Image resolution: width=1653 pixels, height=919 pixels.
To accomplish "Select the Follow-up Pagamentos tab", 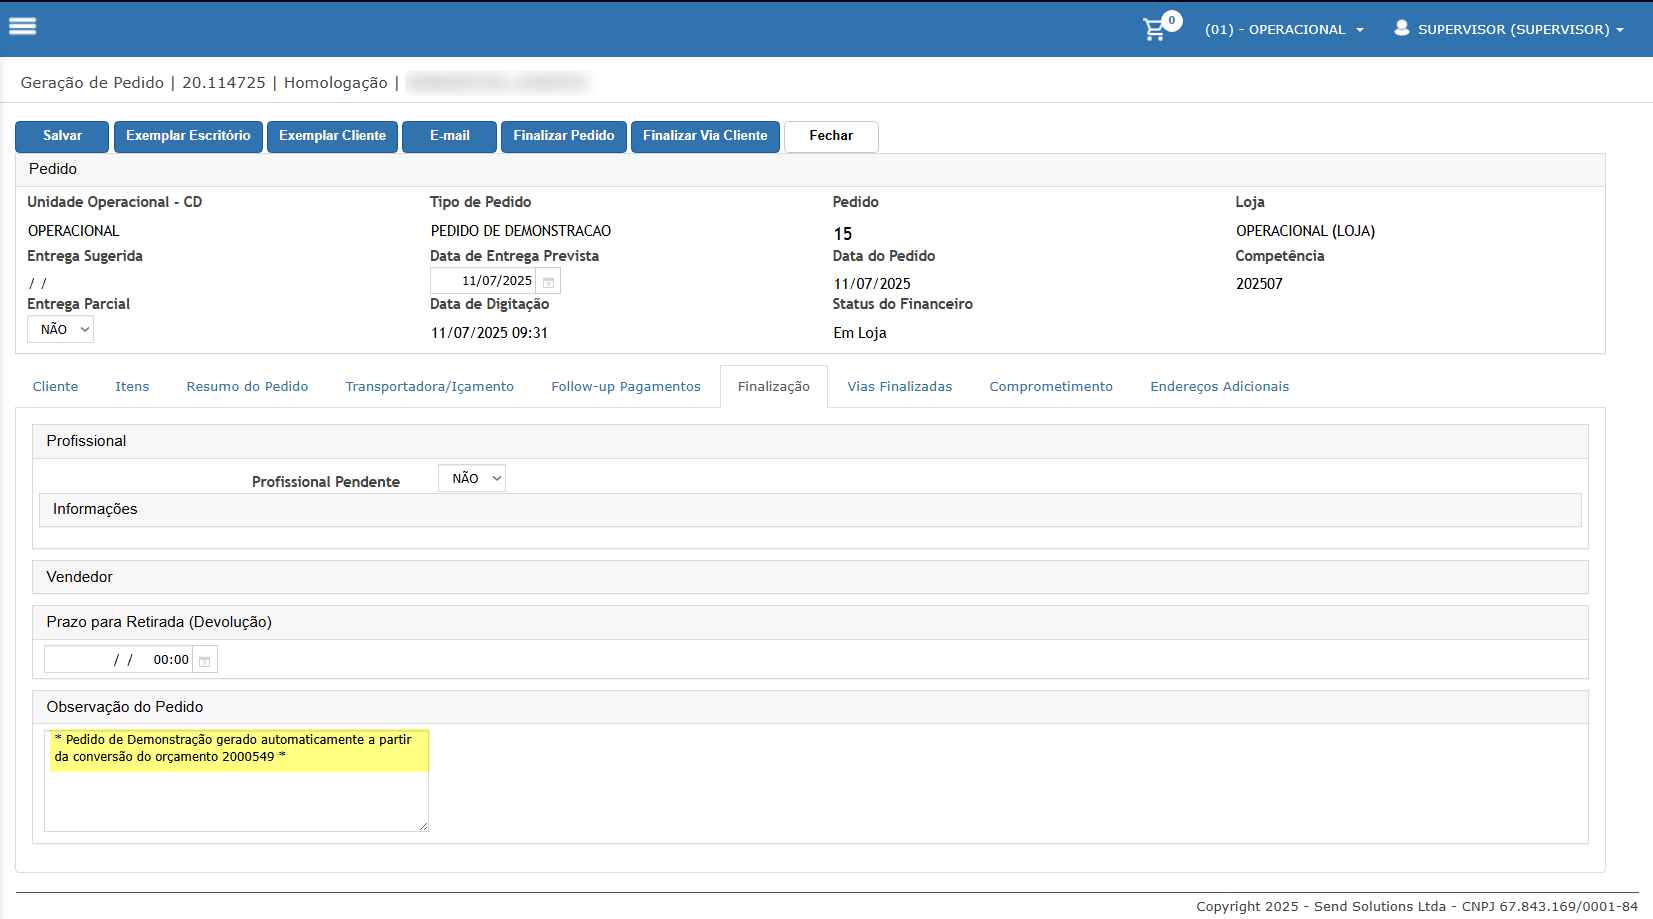I will [626, 387].
